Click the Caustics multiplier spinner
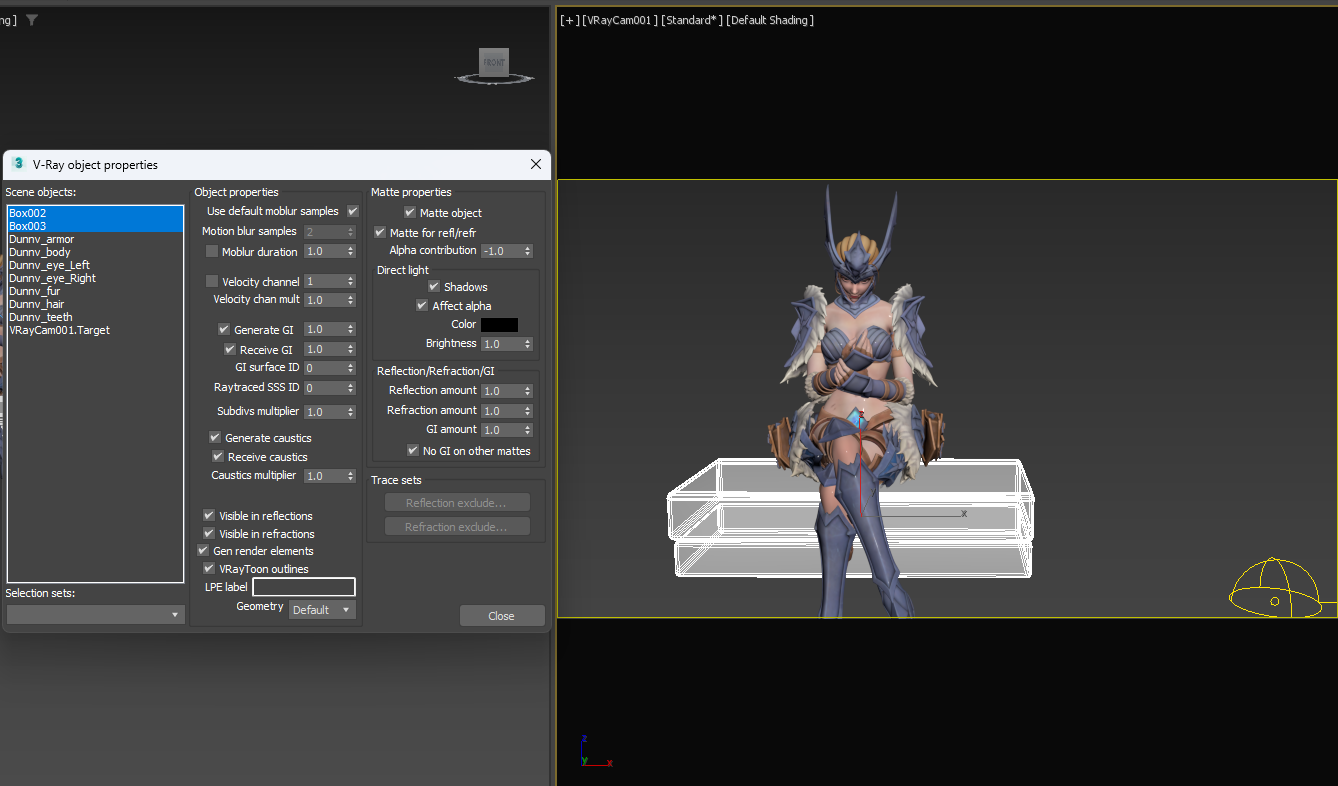The height and width of the screenshot is (786, 1338). pos(350,476)
